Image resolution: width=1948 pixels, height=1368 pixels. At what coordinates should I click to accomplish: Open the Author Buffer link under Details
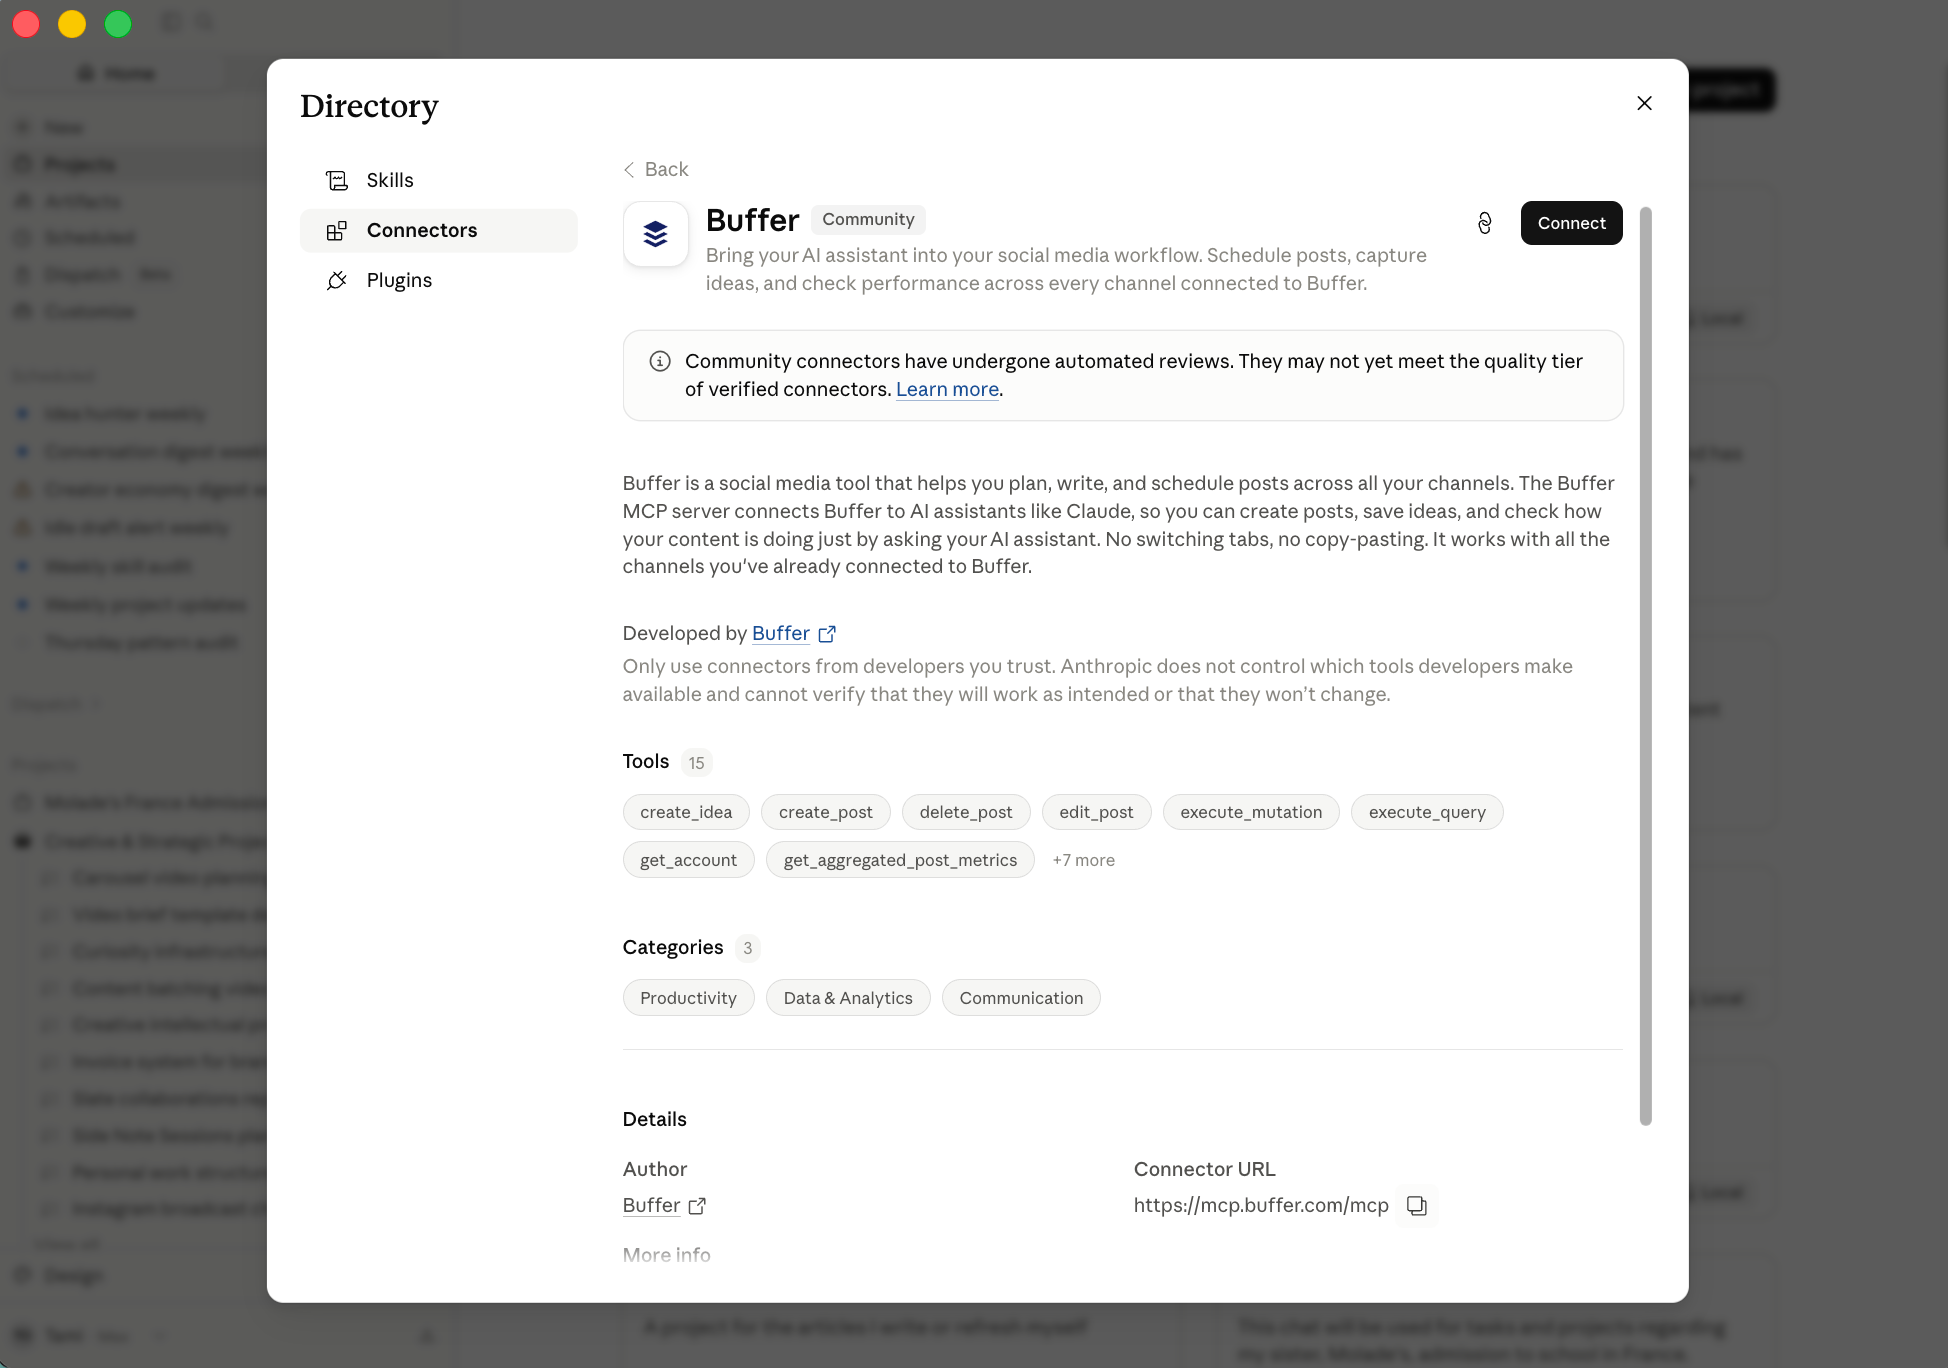tap(651, 1205)
